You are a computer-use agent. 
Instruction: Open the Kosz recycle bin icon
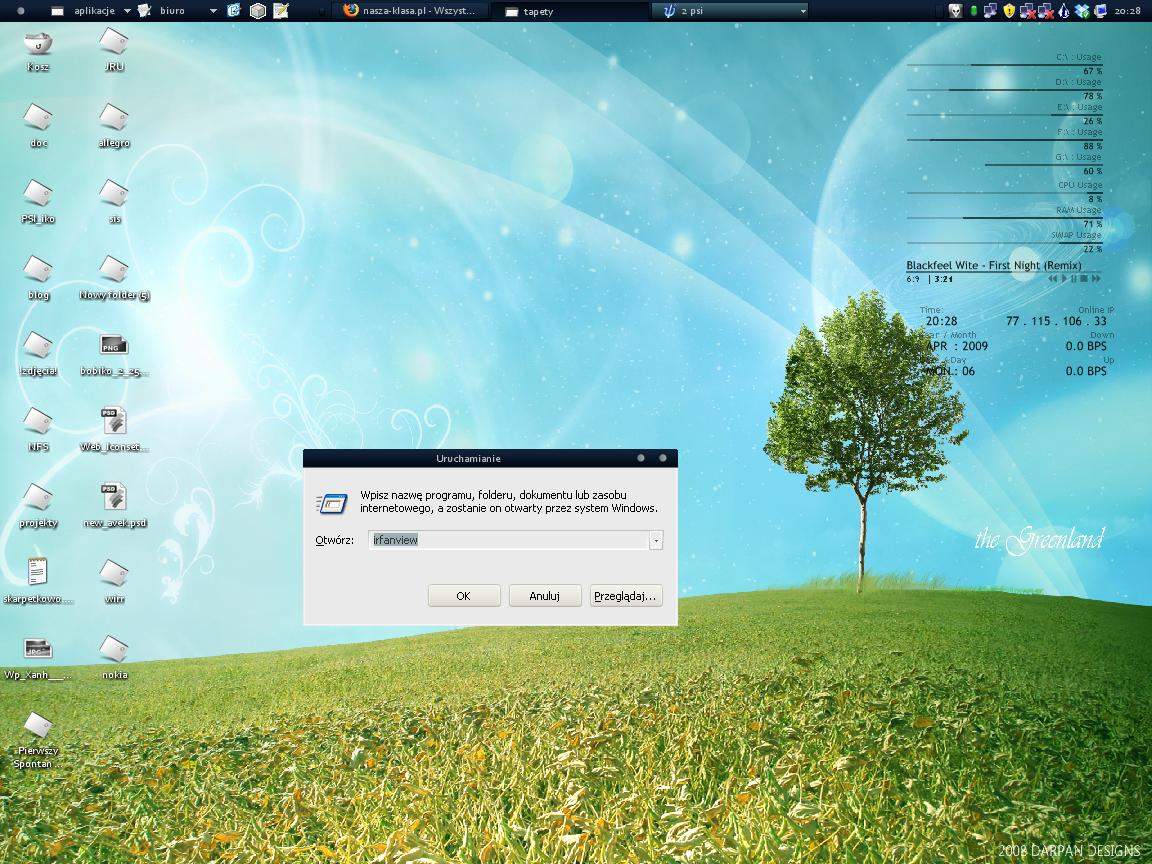[38, 43]
